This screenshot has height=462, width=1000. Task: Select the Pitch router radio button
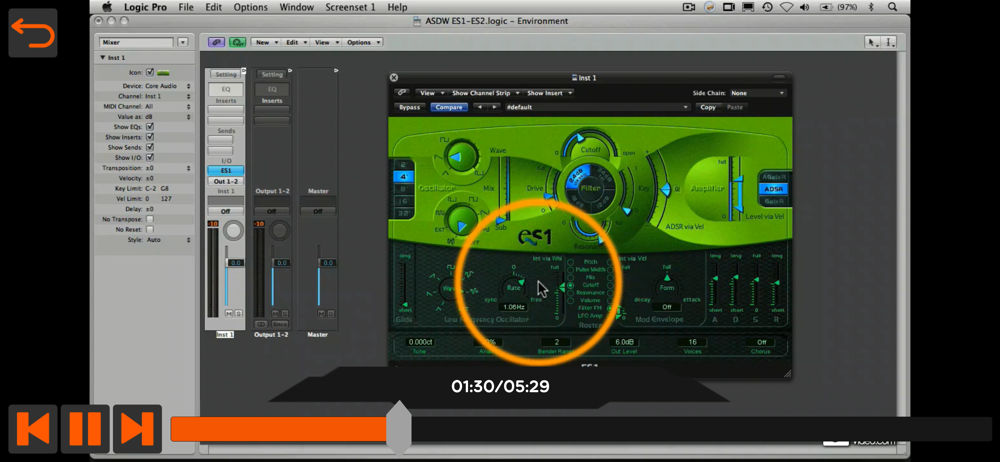[x=571, y=262]
